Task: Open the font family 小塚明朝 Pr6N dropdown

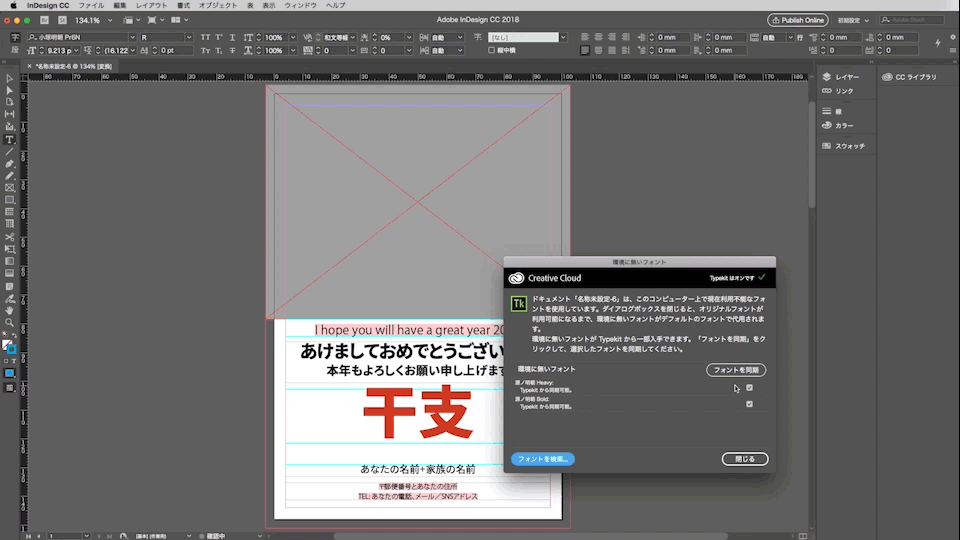Action: click(x=132, y=37)
